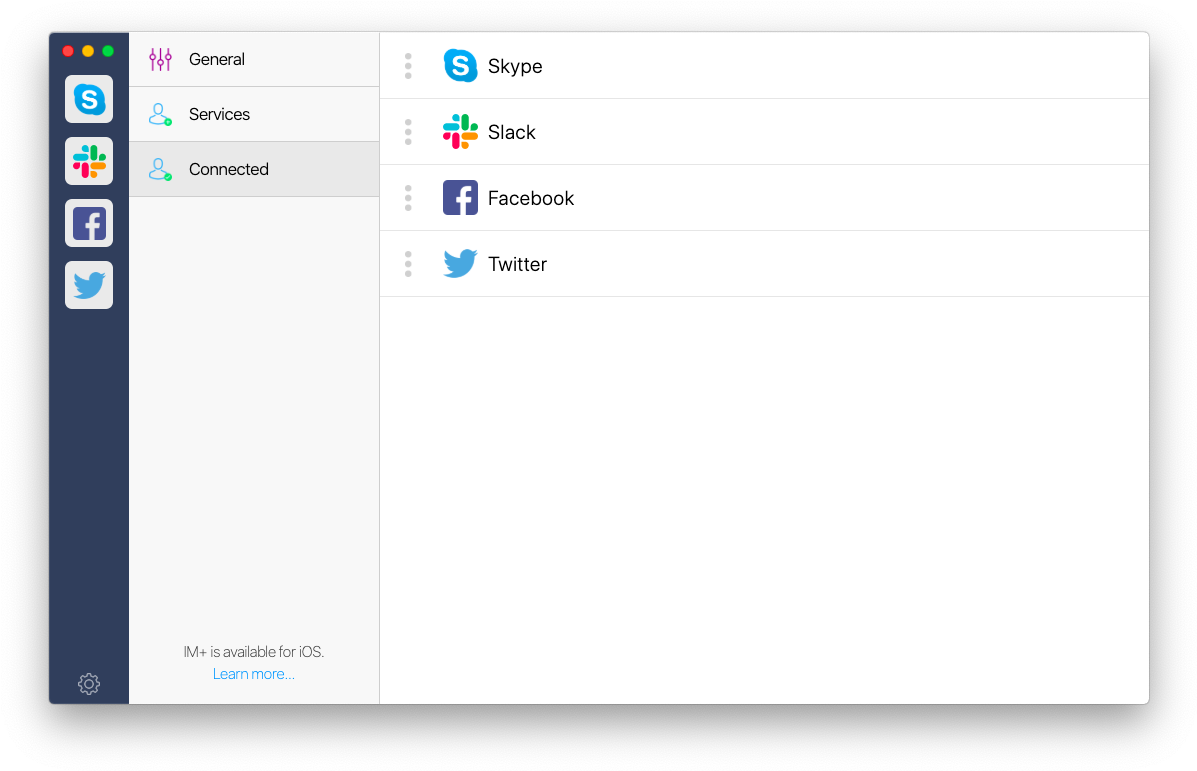
Task: Click the drag handle beside Facebook
Action: (408, 198)
